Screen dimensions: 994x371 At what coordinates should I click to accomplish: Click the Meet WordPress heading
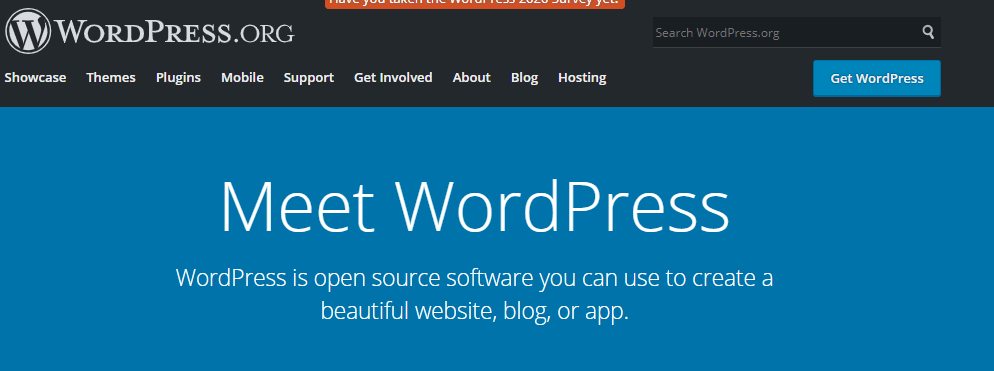coord(475,208)
